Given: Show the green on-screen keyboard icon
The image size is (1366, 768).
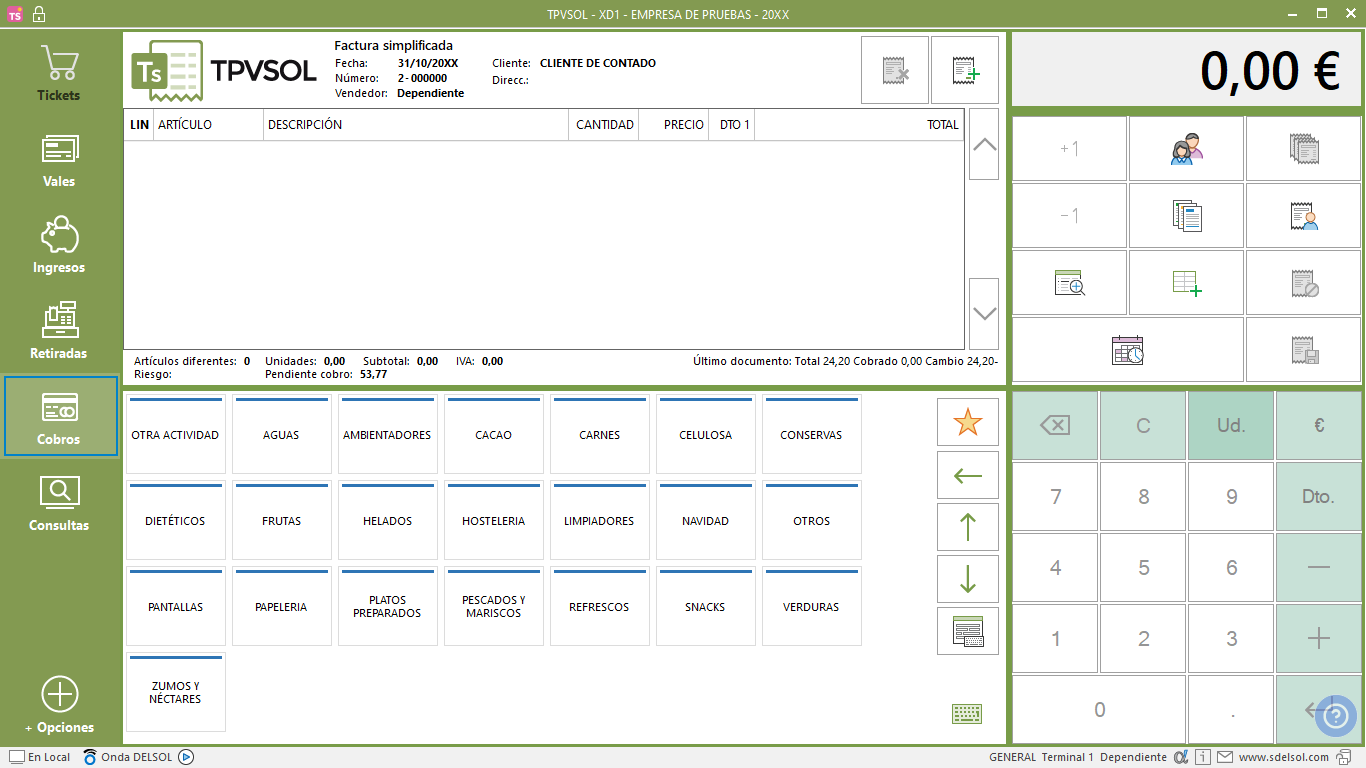Looking at the screenshot, I should pyautogui.click(x=967, y=713).
